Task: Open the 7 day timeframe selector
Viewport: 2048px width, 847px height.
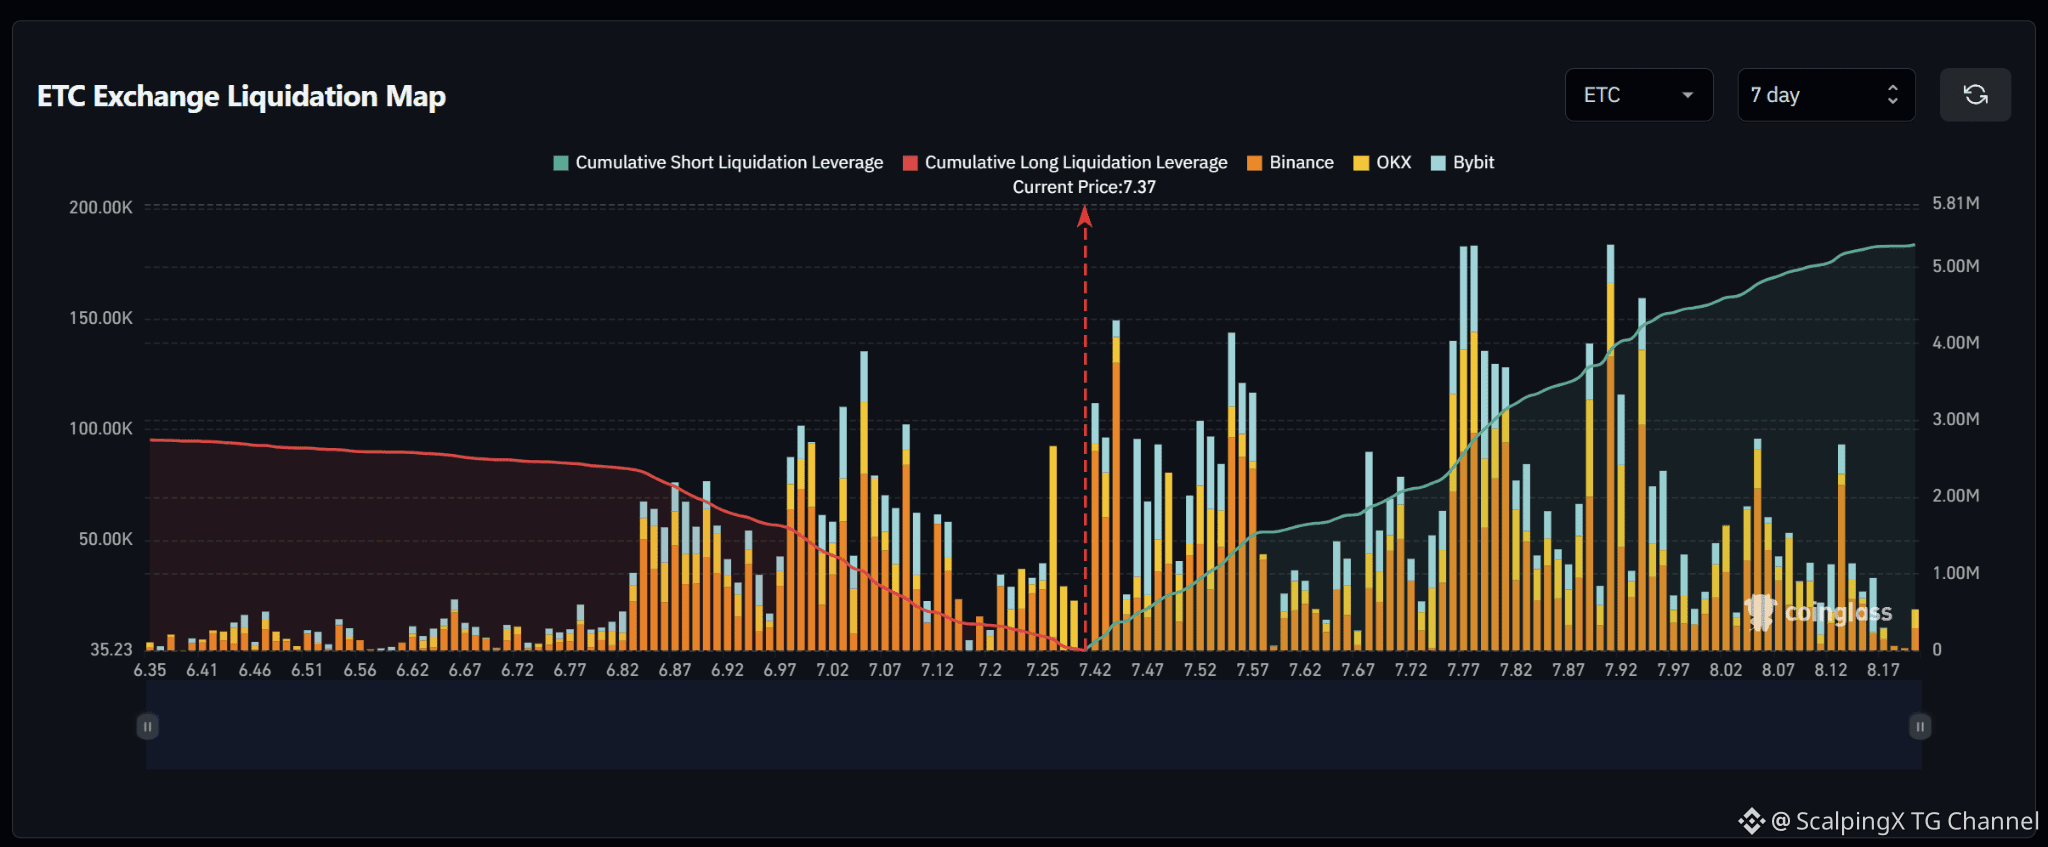Action: [x=1826, y=95]
